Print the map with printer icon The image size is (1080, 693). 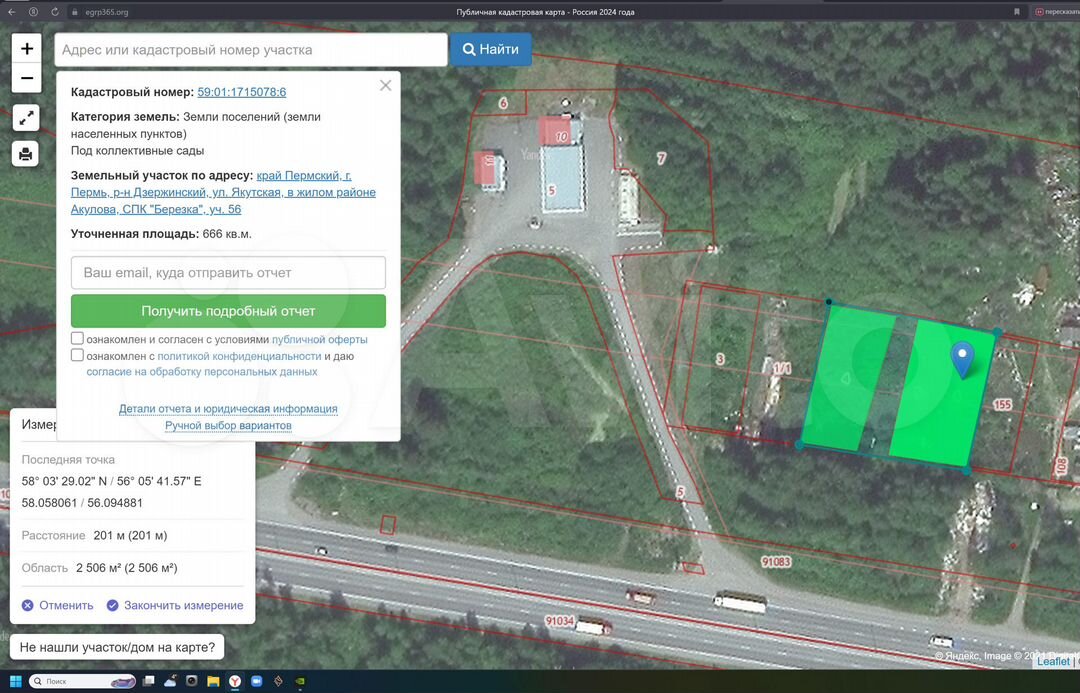(26, 154)
